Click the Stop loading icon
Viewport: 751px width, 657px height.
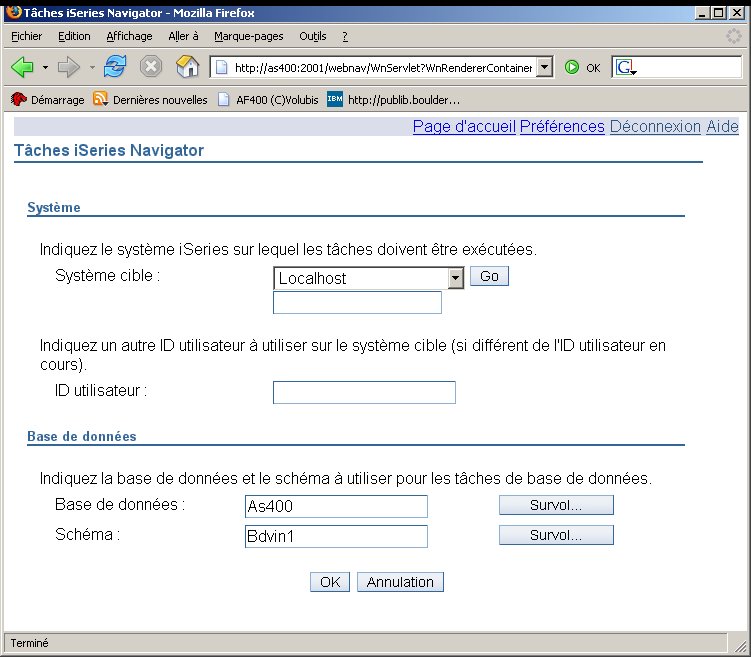click(x=151, y=66)
